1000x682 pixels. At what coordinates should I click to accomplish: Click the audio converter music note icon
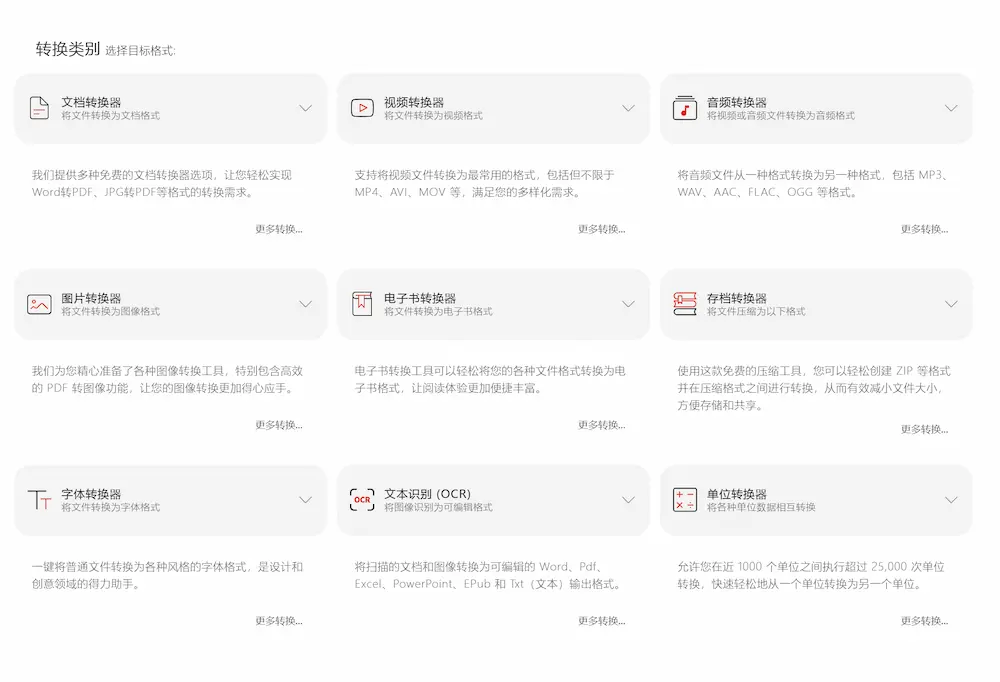point(685,108)
